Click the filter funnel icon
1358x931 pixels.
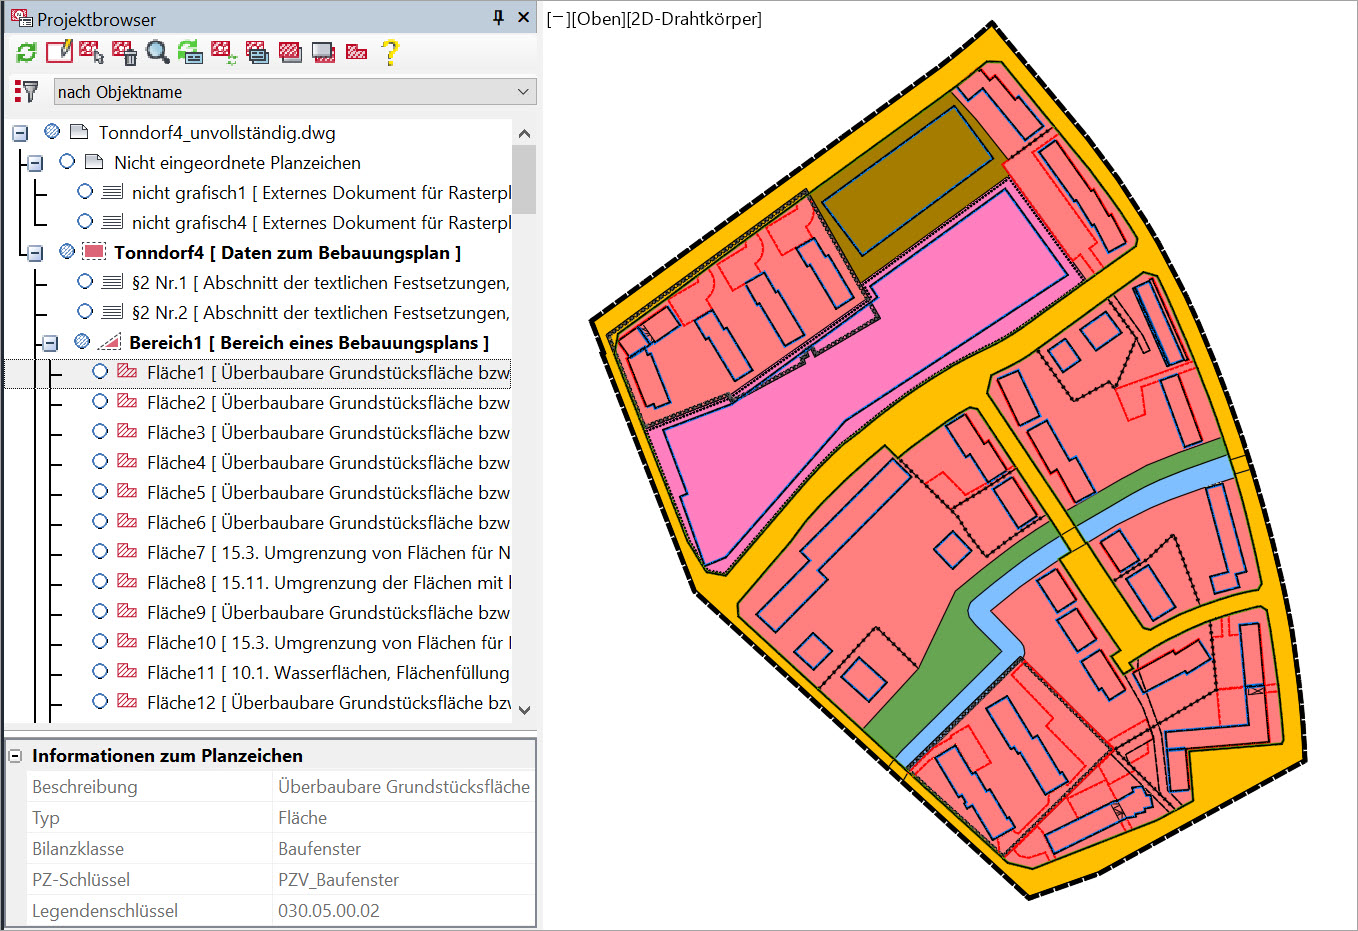click(x=27, y=92)
